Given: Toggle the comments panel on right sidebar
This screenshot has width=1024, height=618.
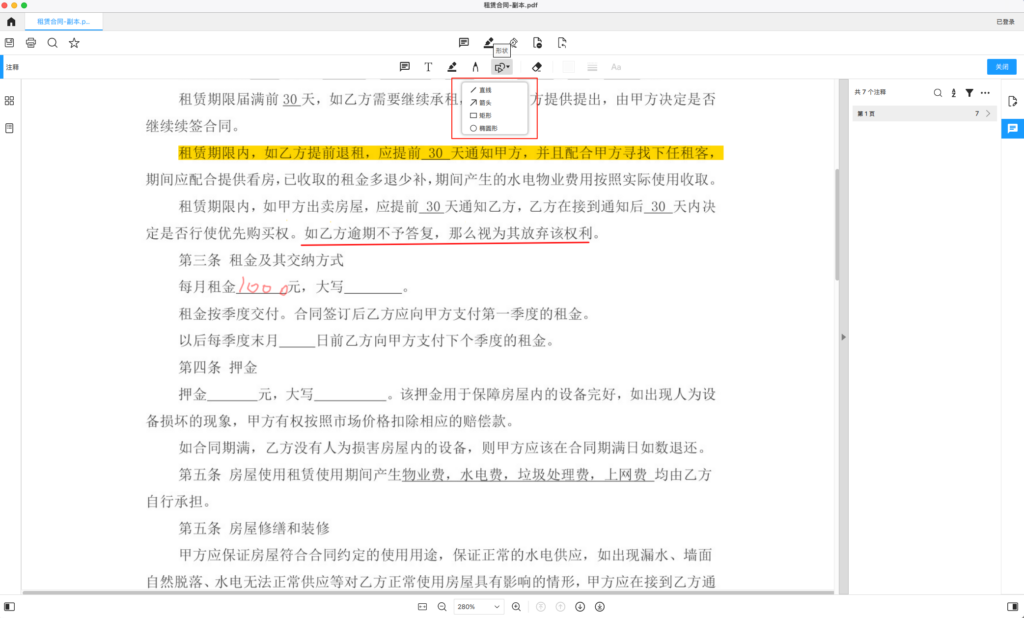Looking at the screenshot, I should pos(1012,128).
